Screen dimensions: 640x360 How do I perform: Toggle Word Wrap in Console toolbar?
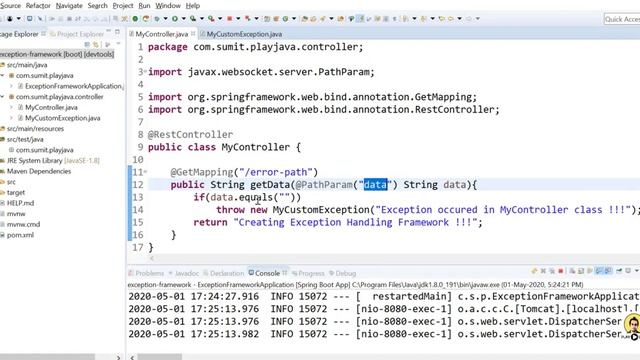click(589, 271)
